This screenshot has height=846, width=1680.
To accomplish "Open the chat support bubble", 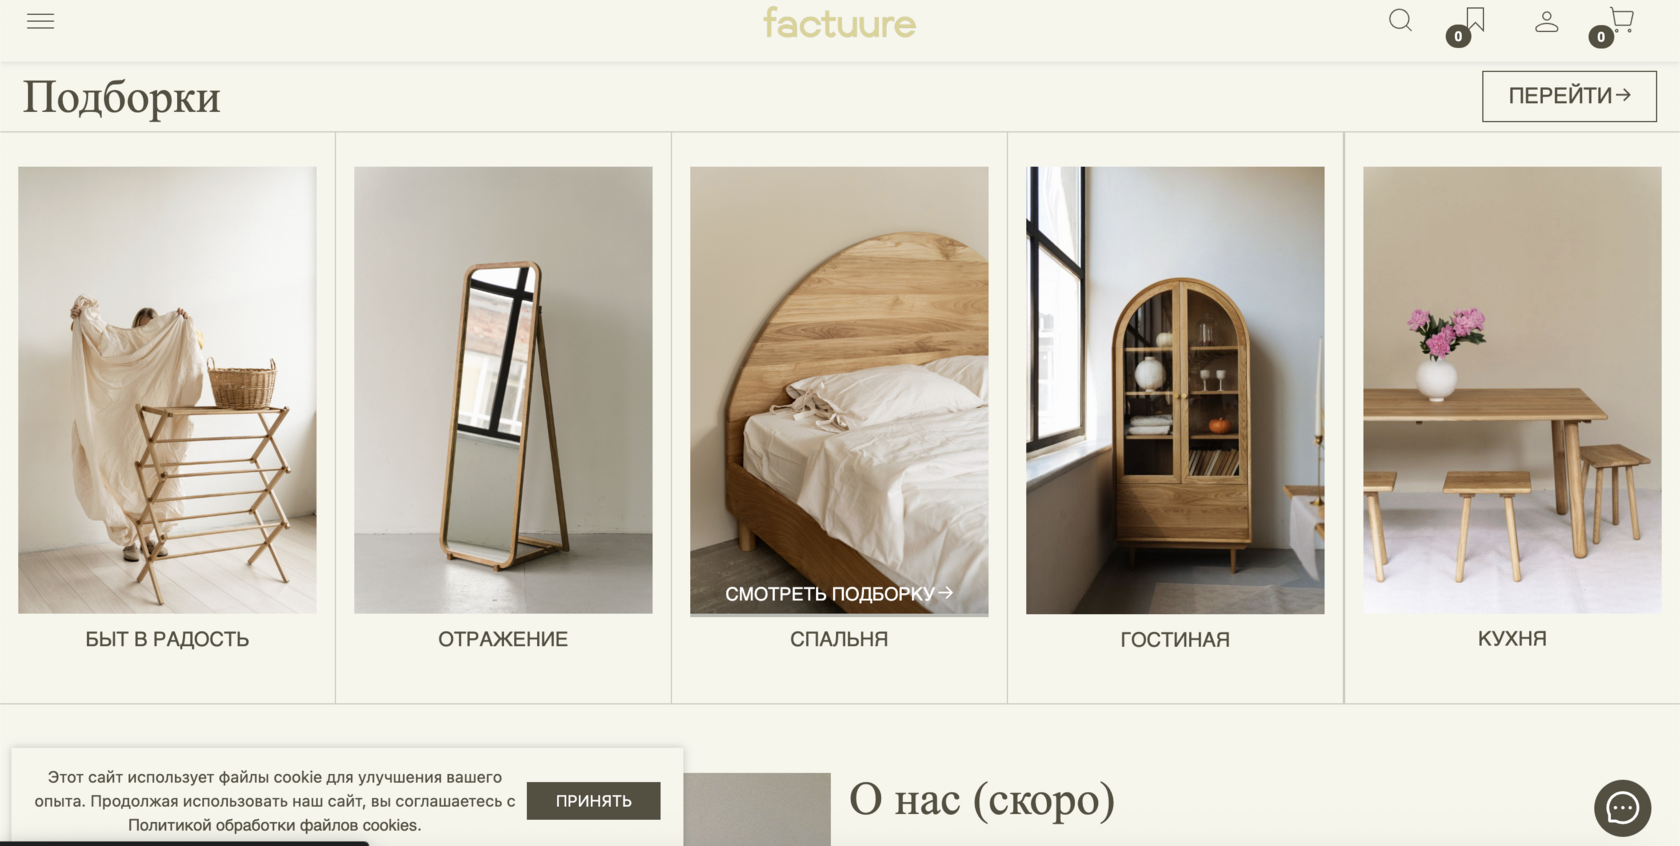I will 1622,808.
